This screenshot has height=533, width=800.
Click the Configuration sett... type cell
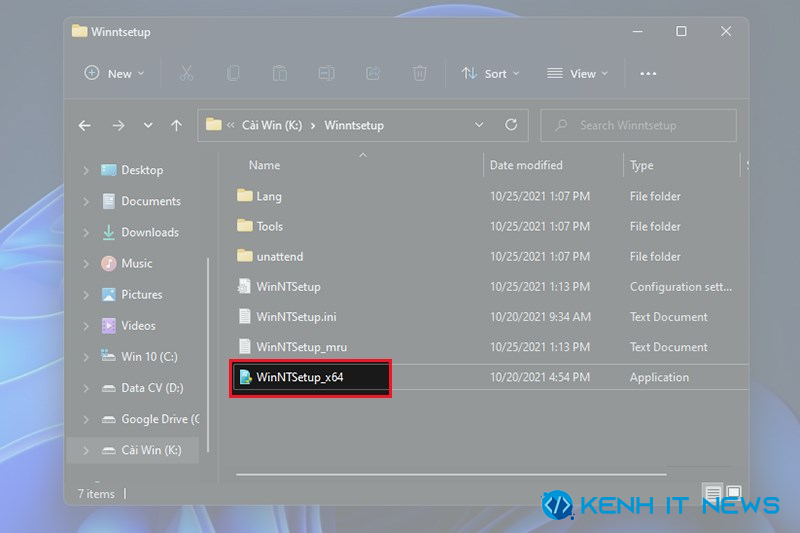[681, 287]
